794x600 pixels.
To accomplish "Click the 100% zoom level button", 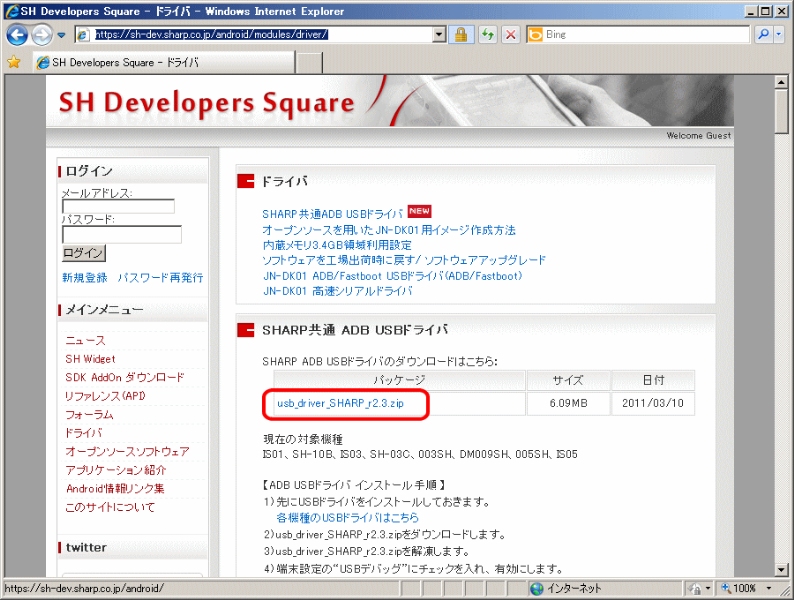I will coord(739,588).
